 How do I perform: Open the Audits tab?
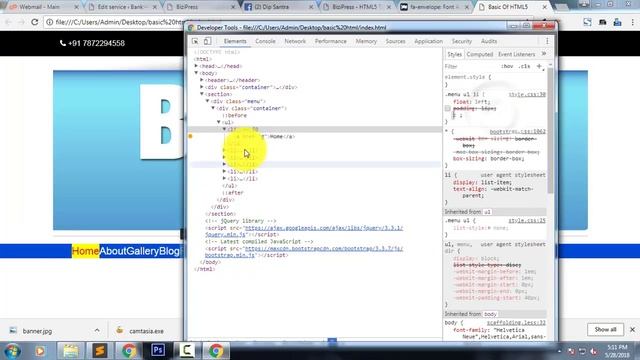[x=489, y=41]
